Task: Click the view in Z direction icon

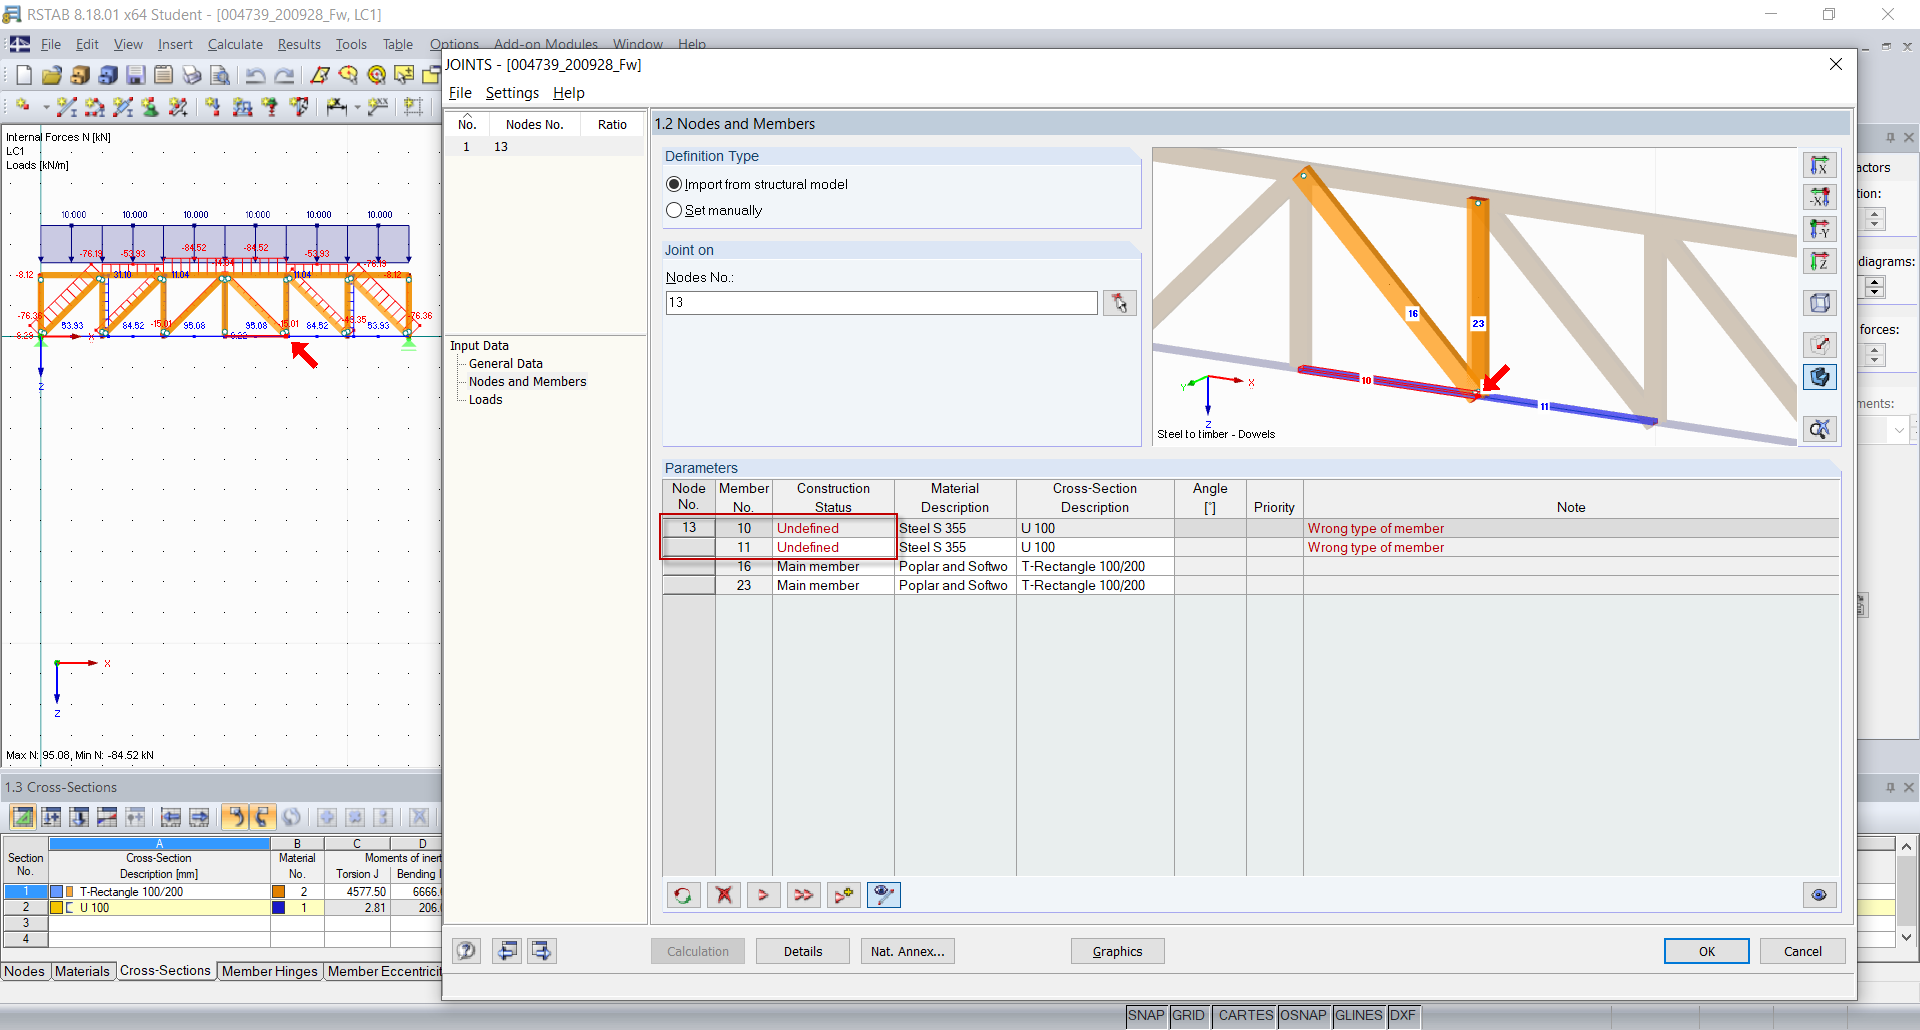Action: pyautogui.click(x=1820, y=261)
